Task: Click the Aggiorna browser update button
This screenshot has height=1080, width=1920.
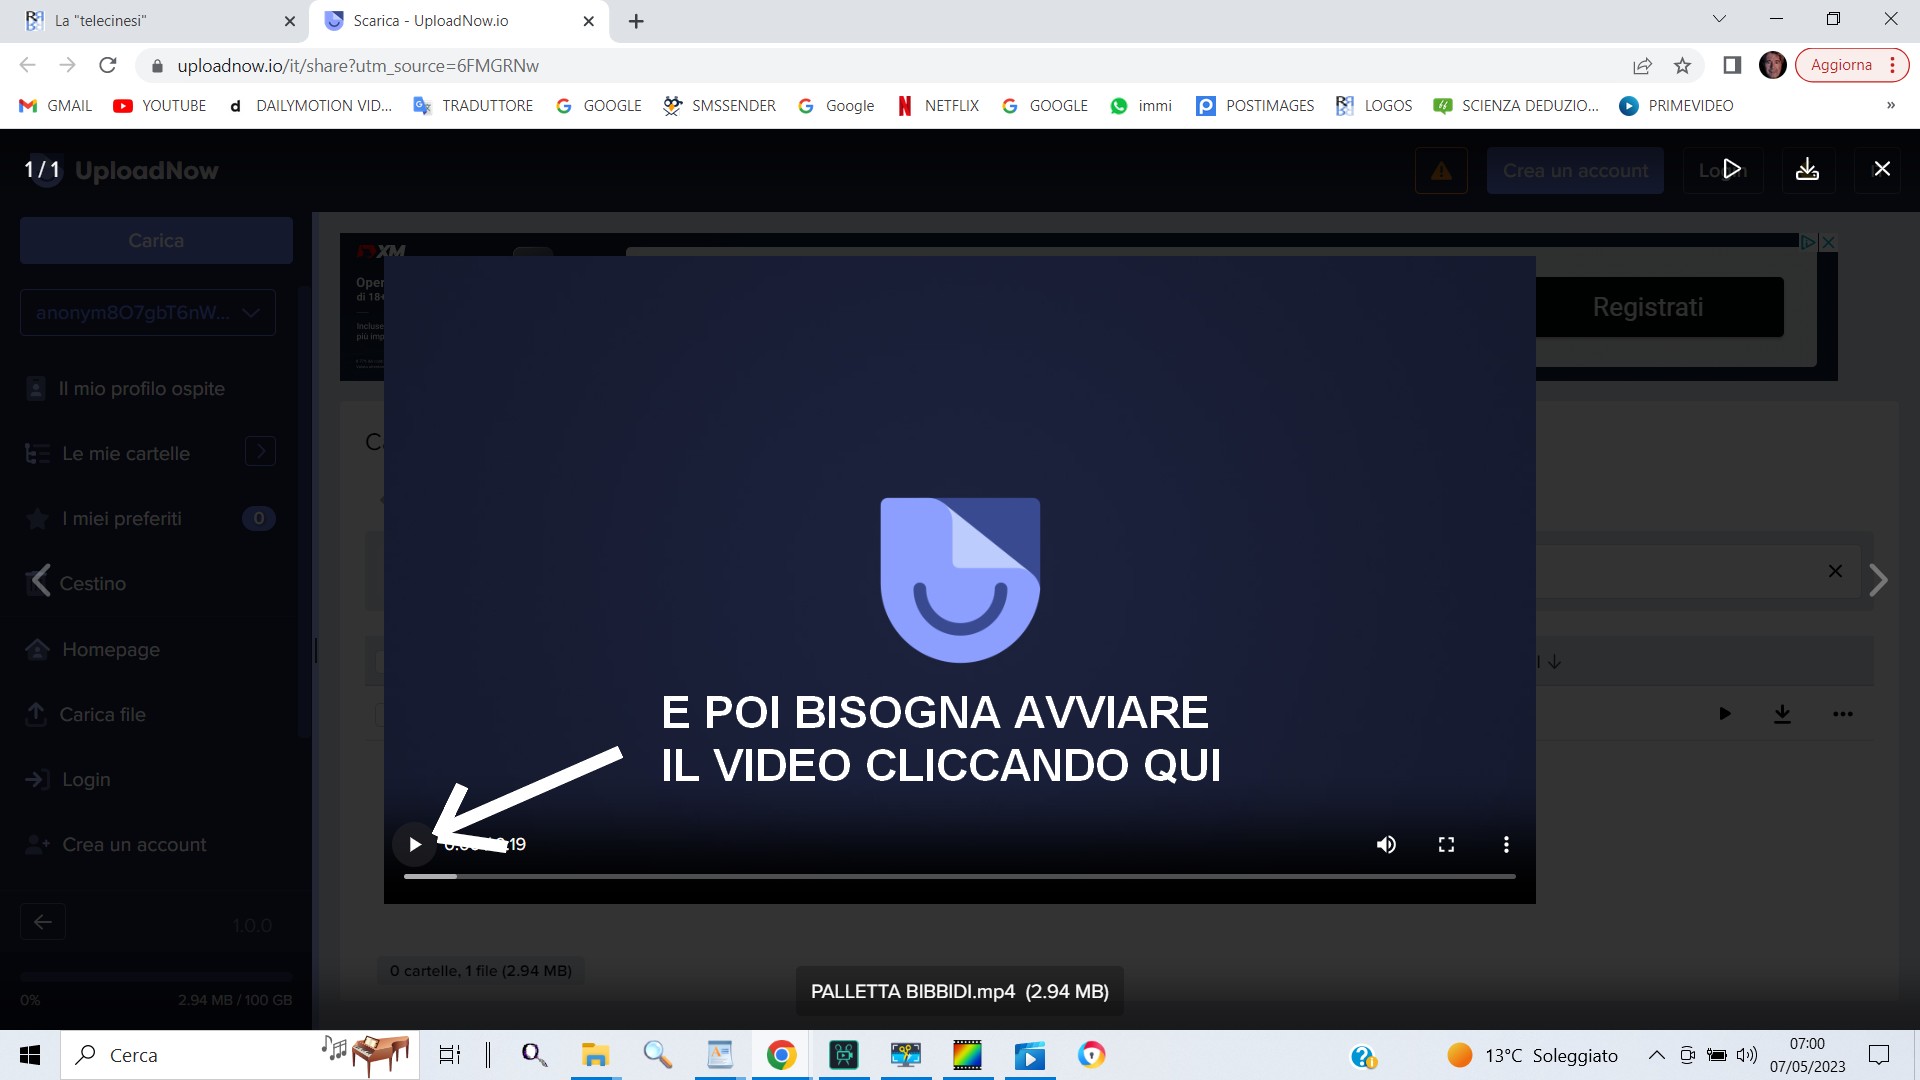Action: tap(1841, 65)
